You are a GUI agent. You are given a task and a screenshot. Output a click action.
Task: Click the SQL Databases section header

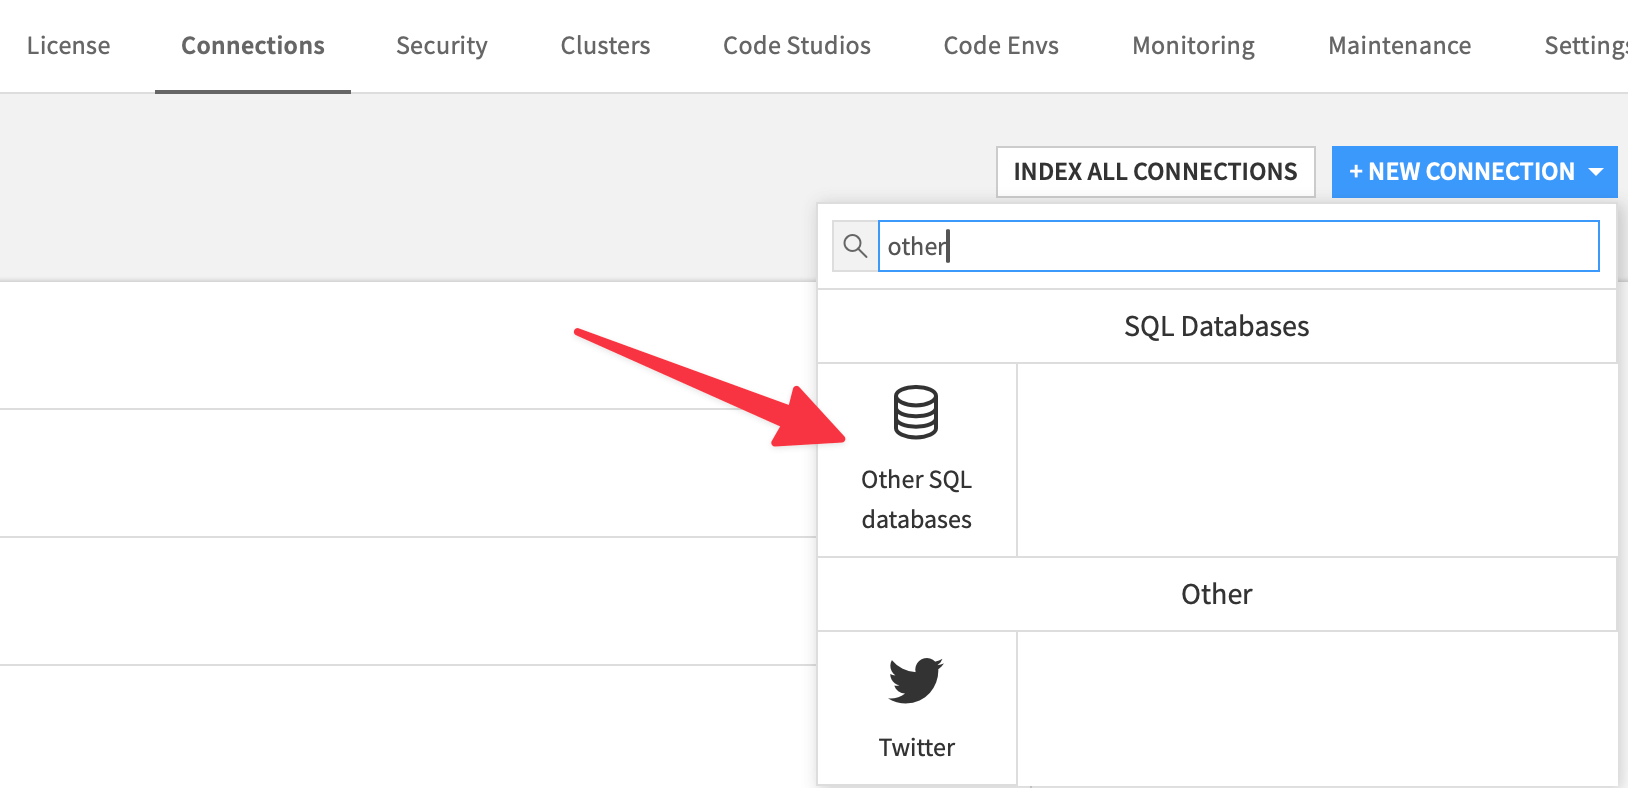pyautogui.click(x=1216, y=327)
